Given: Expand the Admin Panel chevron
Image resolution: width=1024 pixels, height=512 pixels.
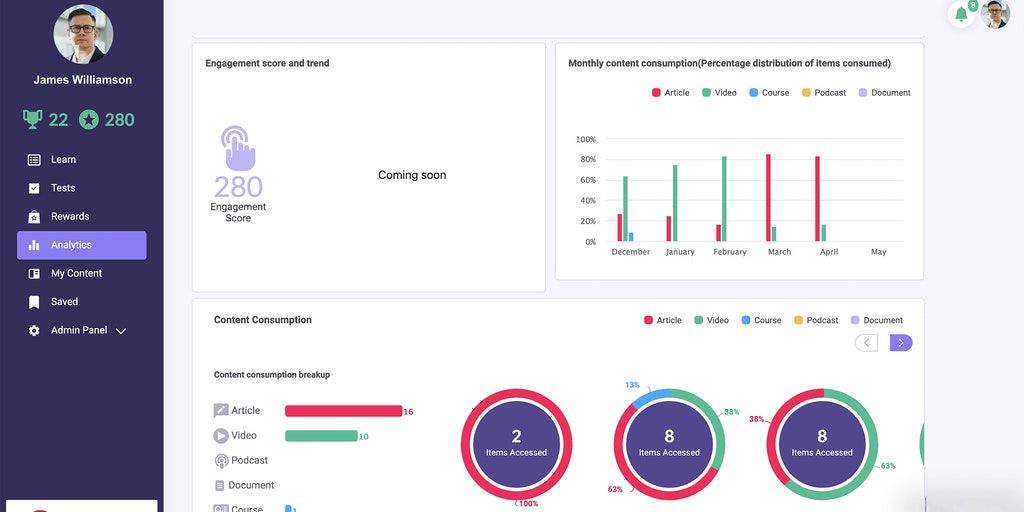Looking at the screenshot, I should click(121, 331).
